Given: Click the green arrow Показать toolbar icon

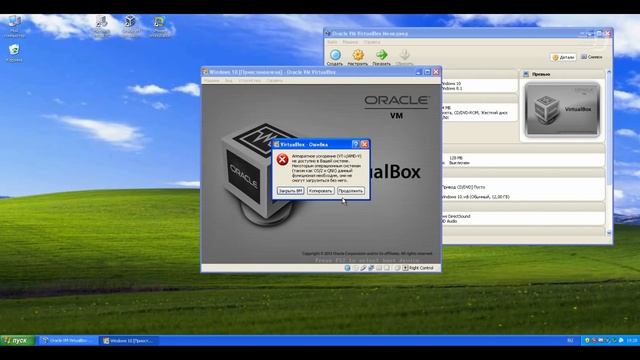Looking at the screenshot, I should point(382,55).
